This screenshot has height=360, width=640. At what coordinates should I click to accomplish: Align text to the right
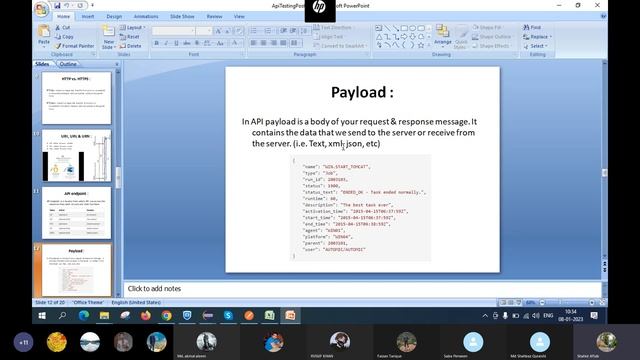(273, 43)
